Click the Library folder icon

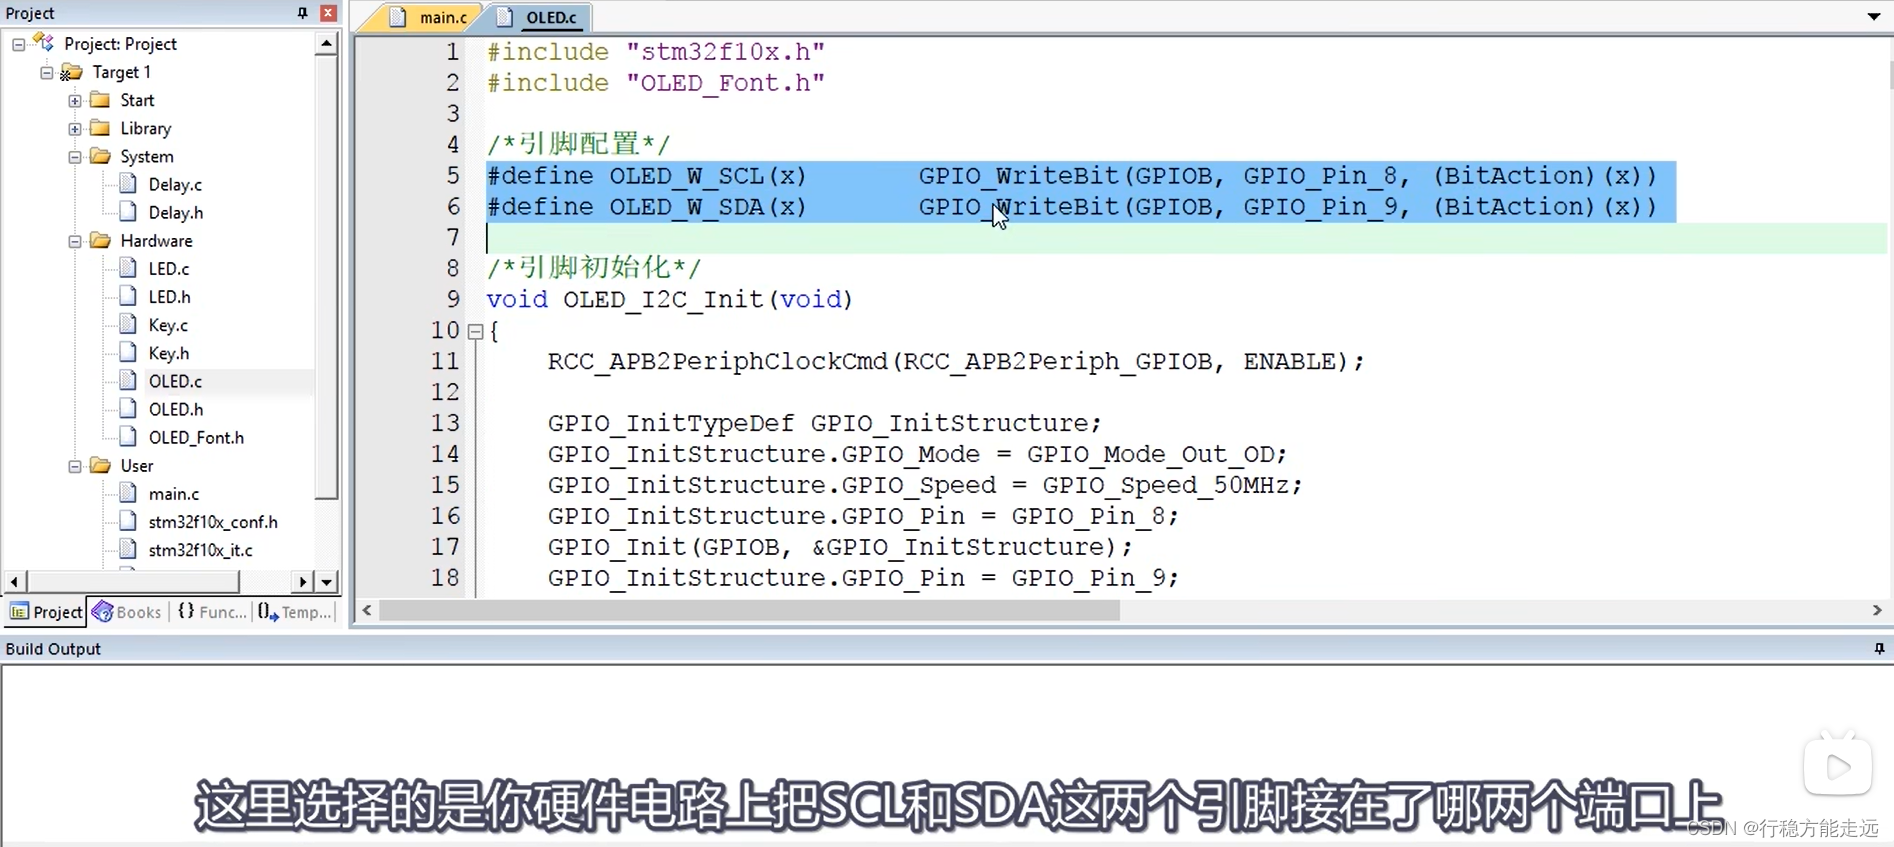click(100, 128)
